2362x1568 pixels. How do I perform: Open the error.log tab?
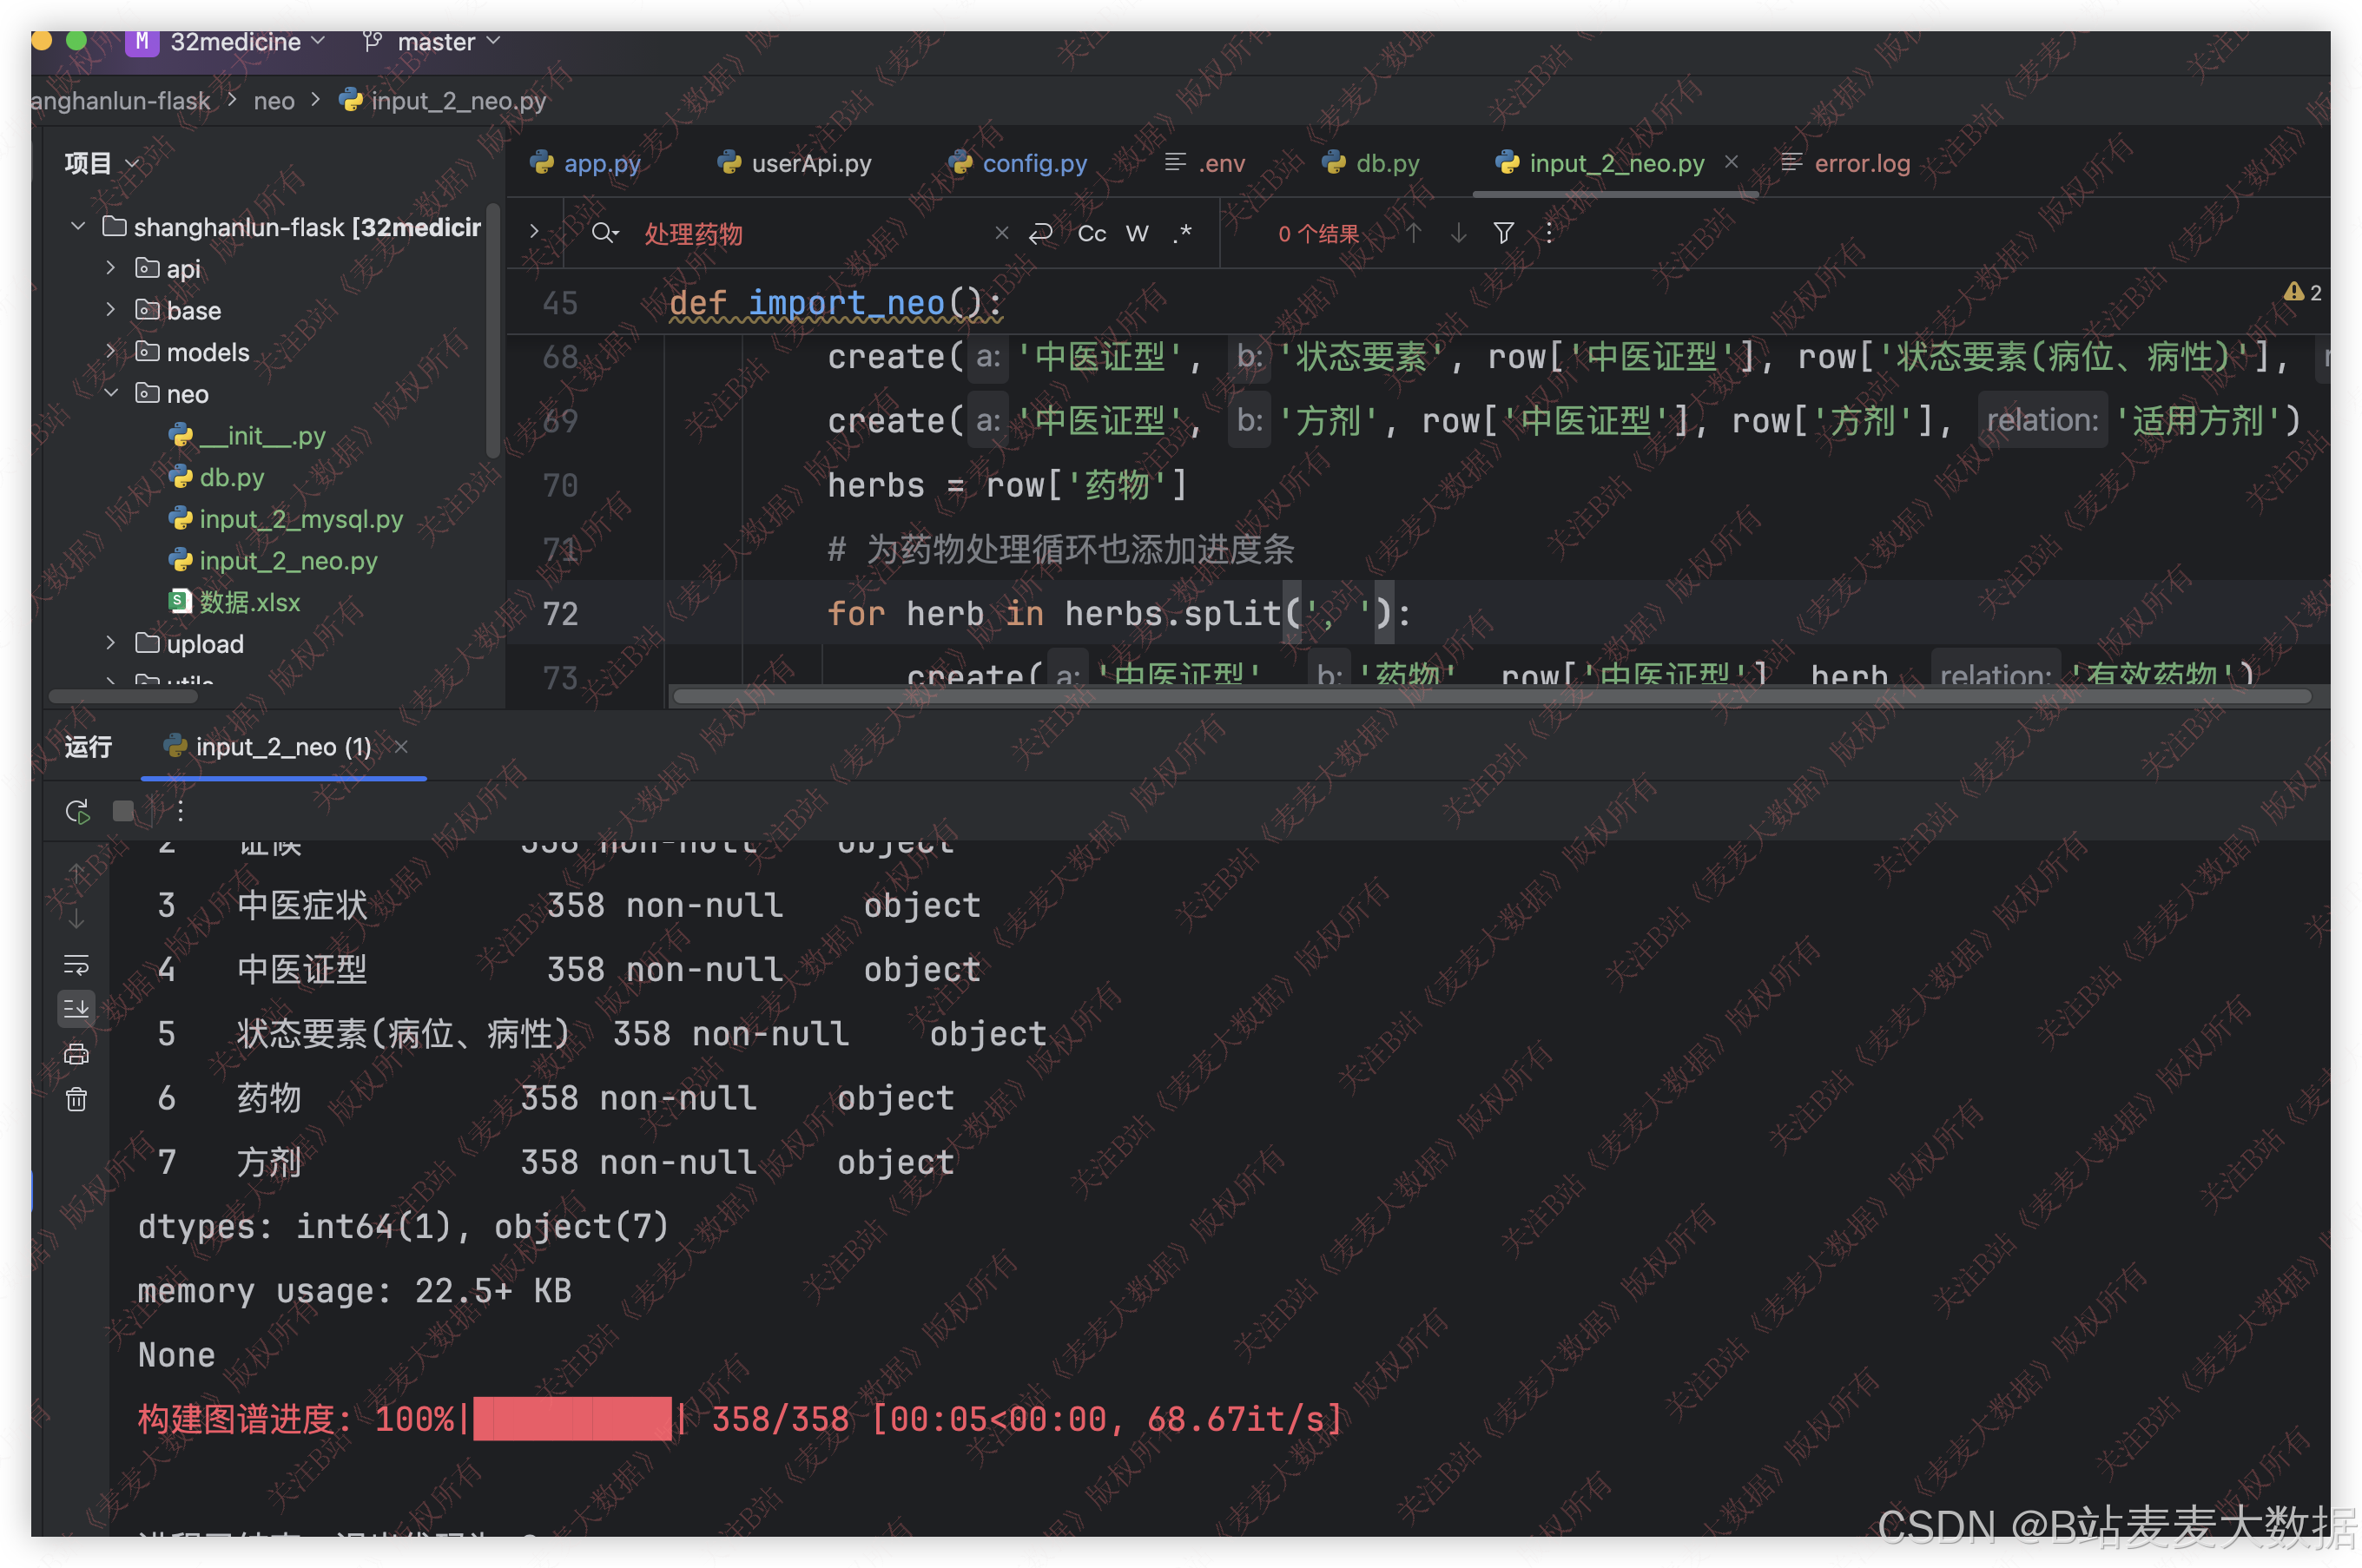click(1861, 163)
